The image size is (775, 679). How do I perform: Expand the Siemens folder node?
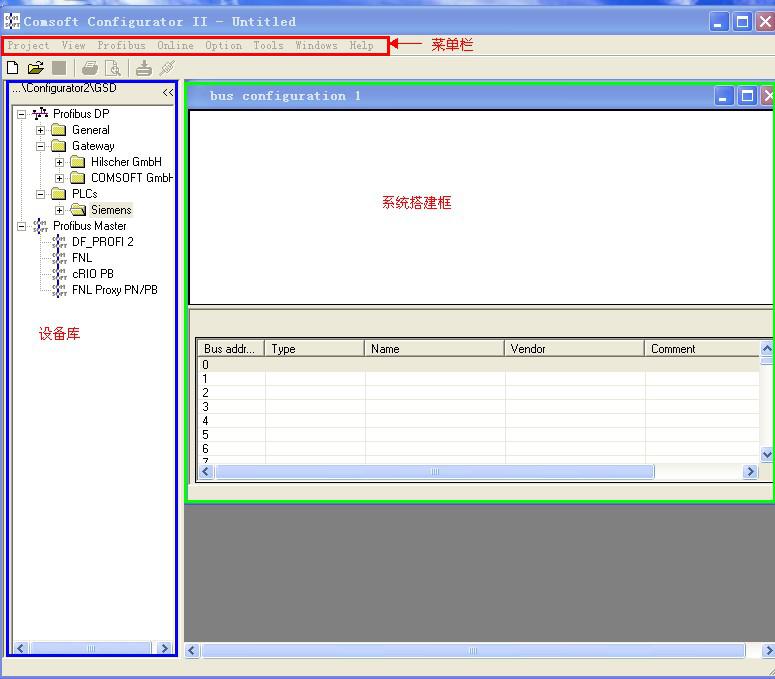(x=59, y=210)
